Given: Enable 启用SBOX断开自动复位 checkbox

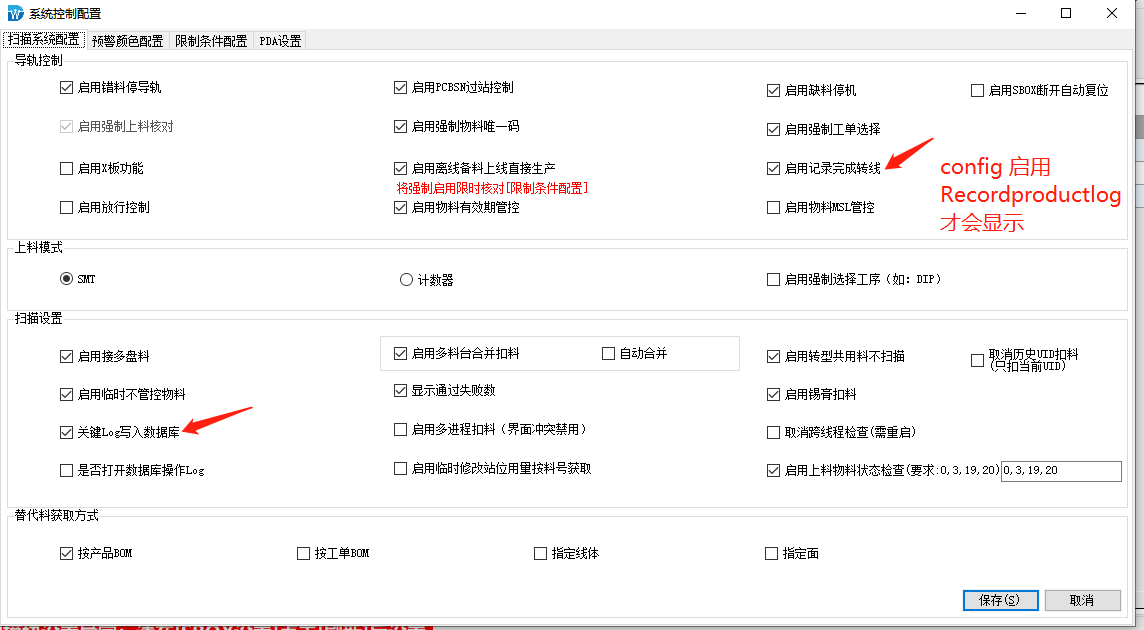Looking at the screenshot, I should pyautogui.click(x=978, y=91).
